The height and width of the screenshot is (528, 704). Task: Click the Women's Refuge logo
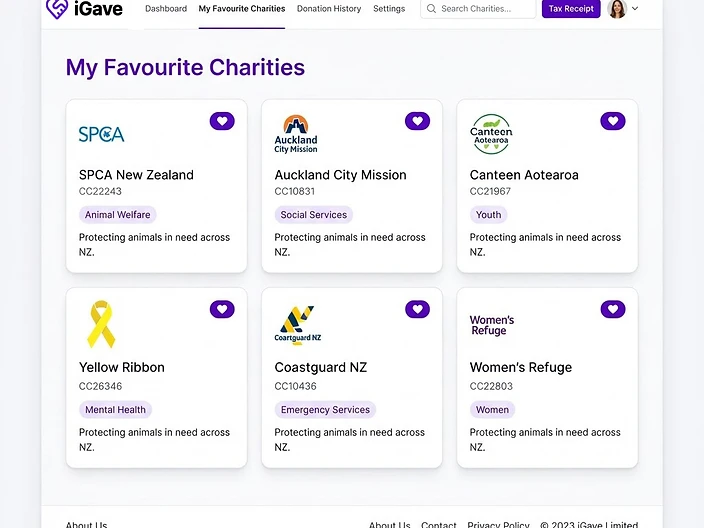[492, 325]
